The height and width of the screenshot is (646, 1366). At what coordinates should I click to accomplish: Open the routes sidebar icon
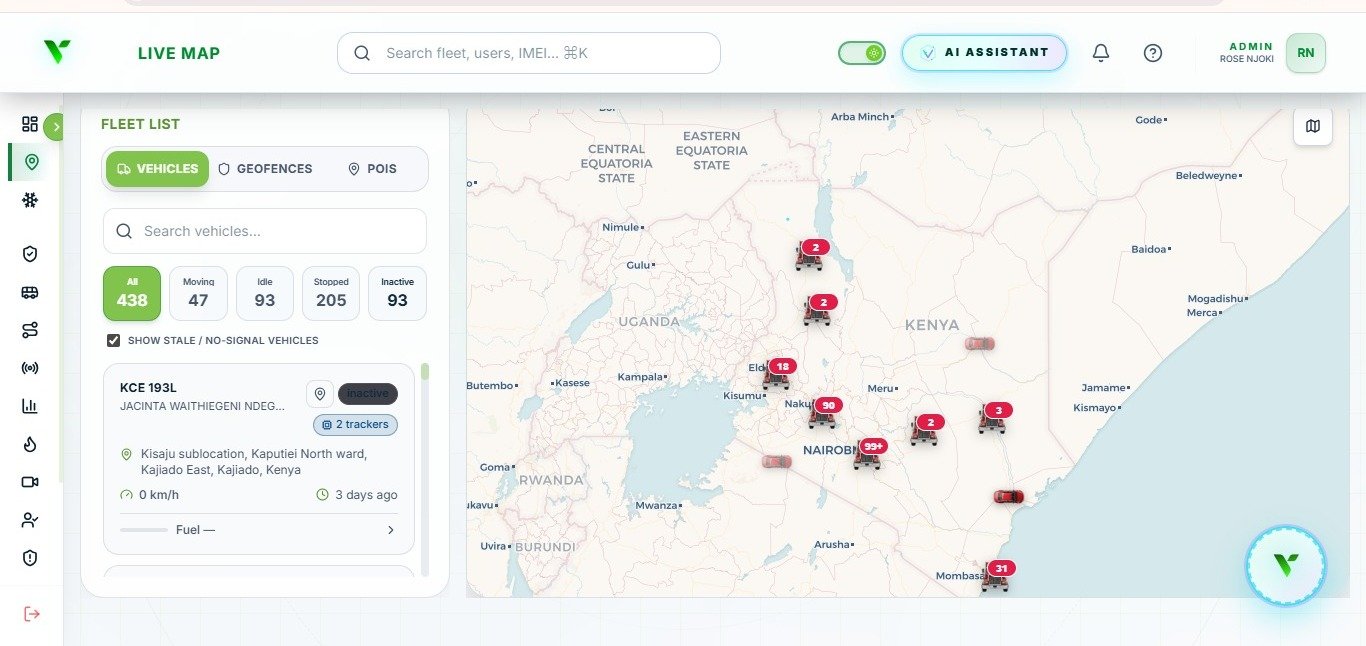30,330
